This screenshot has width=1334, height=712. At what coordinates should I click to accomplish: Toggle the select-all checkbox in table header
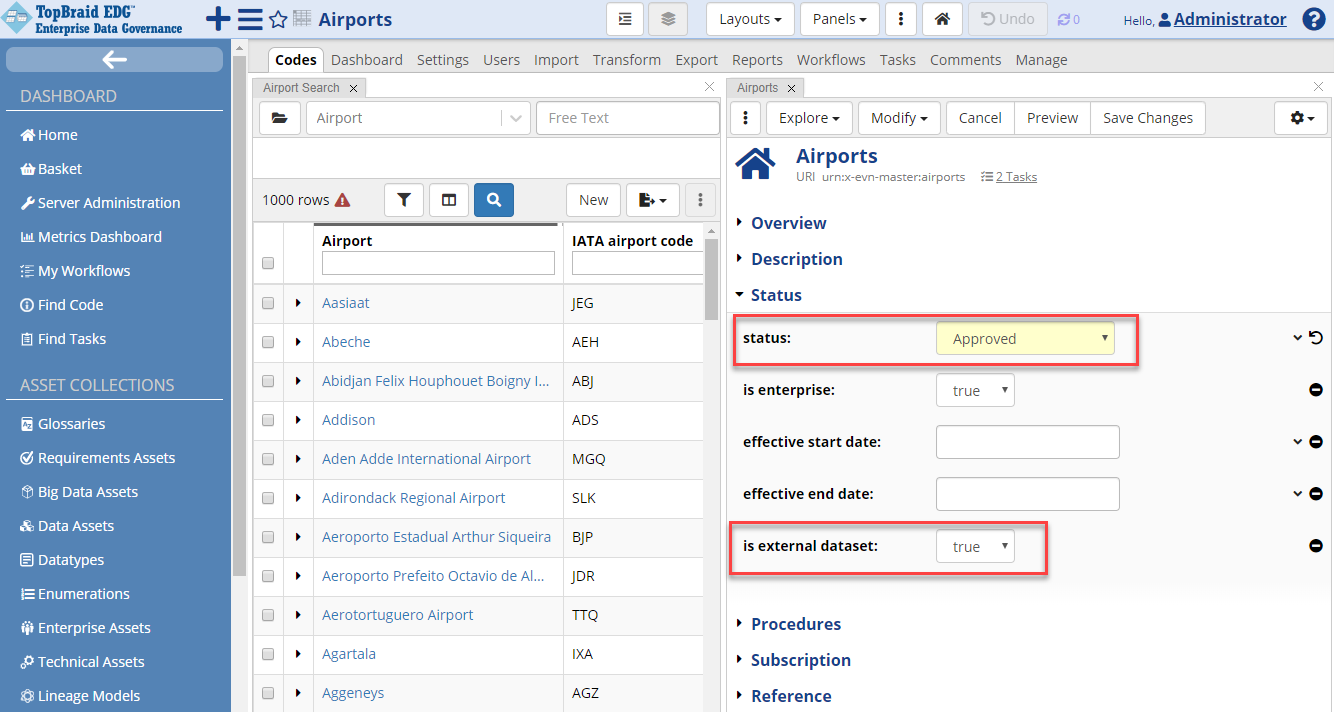pos(268,263)
